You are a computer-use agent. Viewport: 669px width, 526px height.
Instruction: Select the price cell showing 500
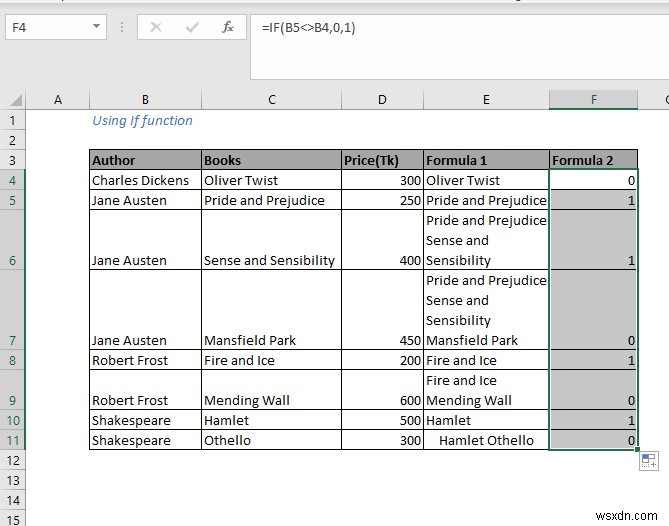pyautogui.click(x=382, y=421)
